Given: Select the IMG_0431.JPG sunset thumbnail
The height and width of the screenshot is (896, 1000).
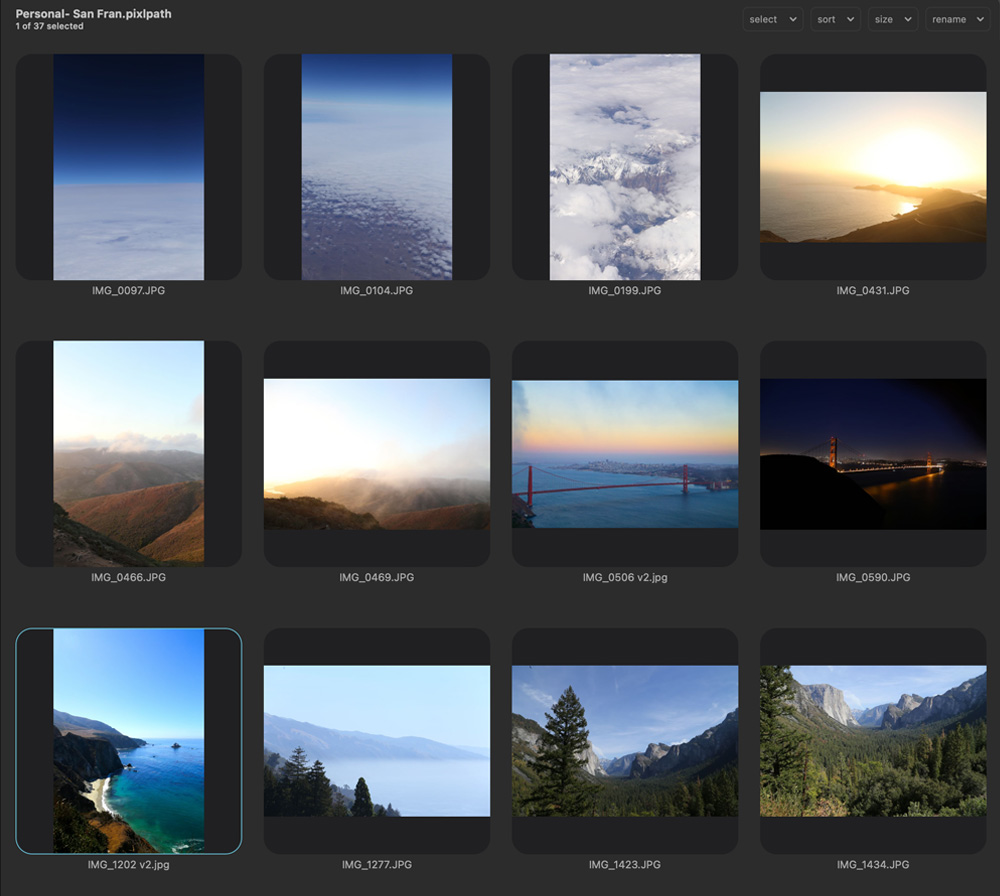Looking at the screenshot, I should [x=873, y=167].
